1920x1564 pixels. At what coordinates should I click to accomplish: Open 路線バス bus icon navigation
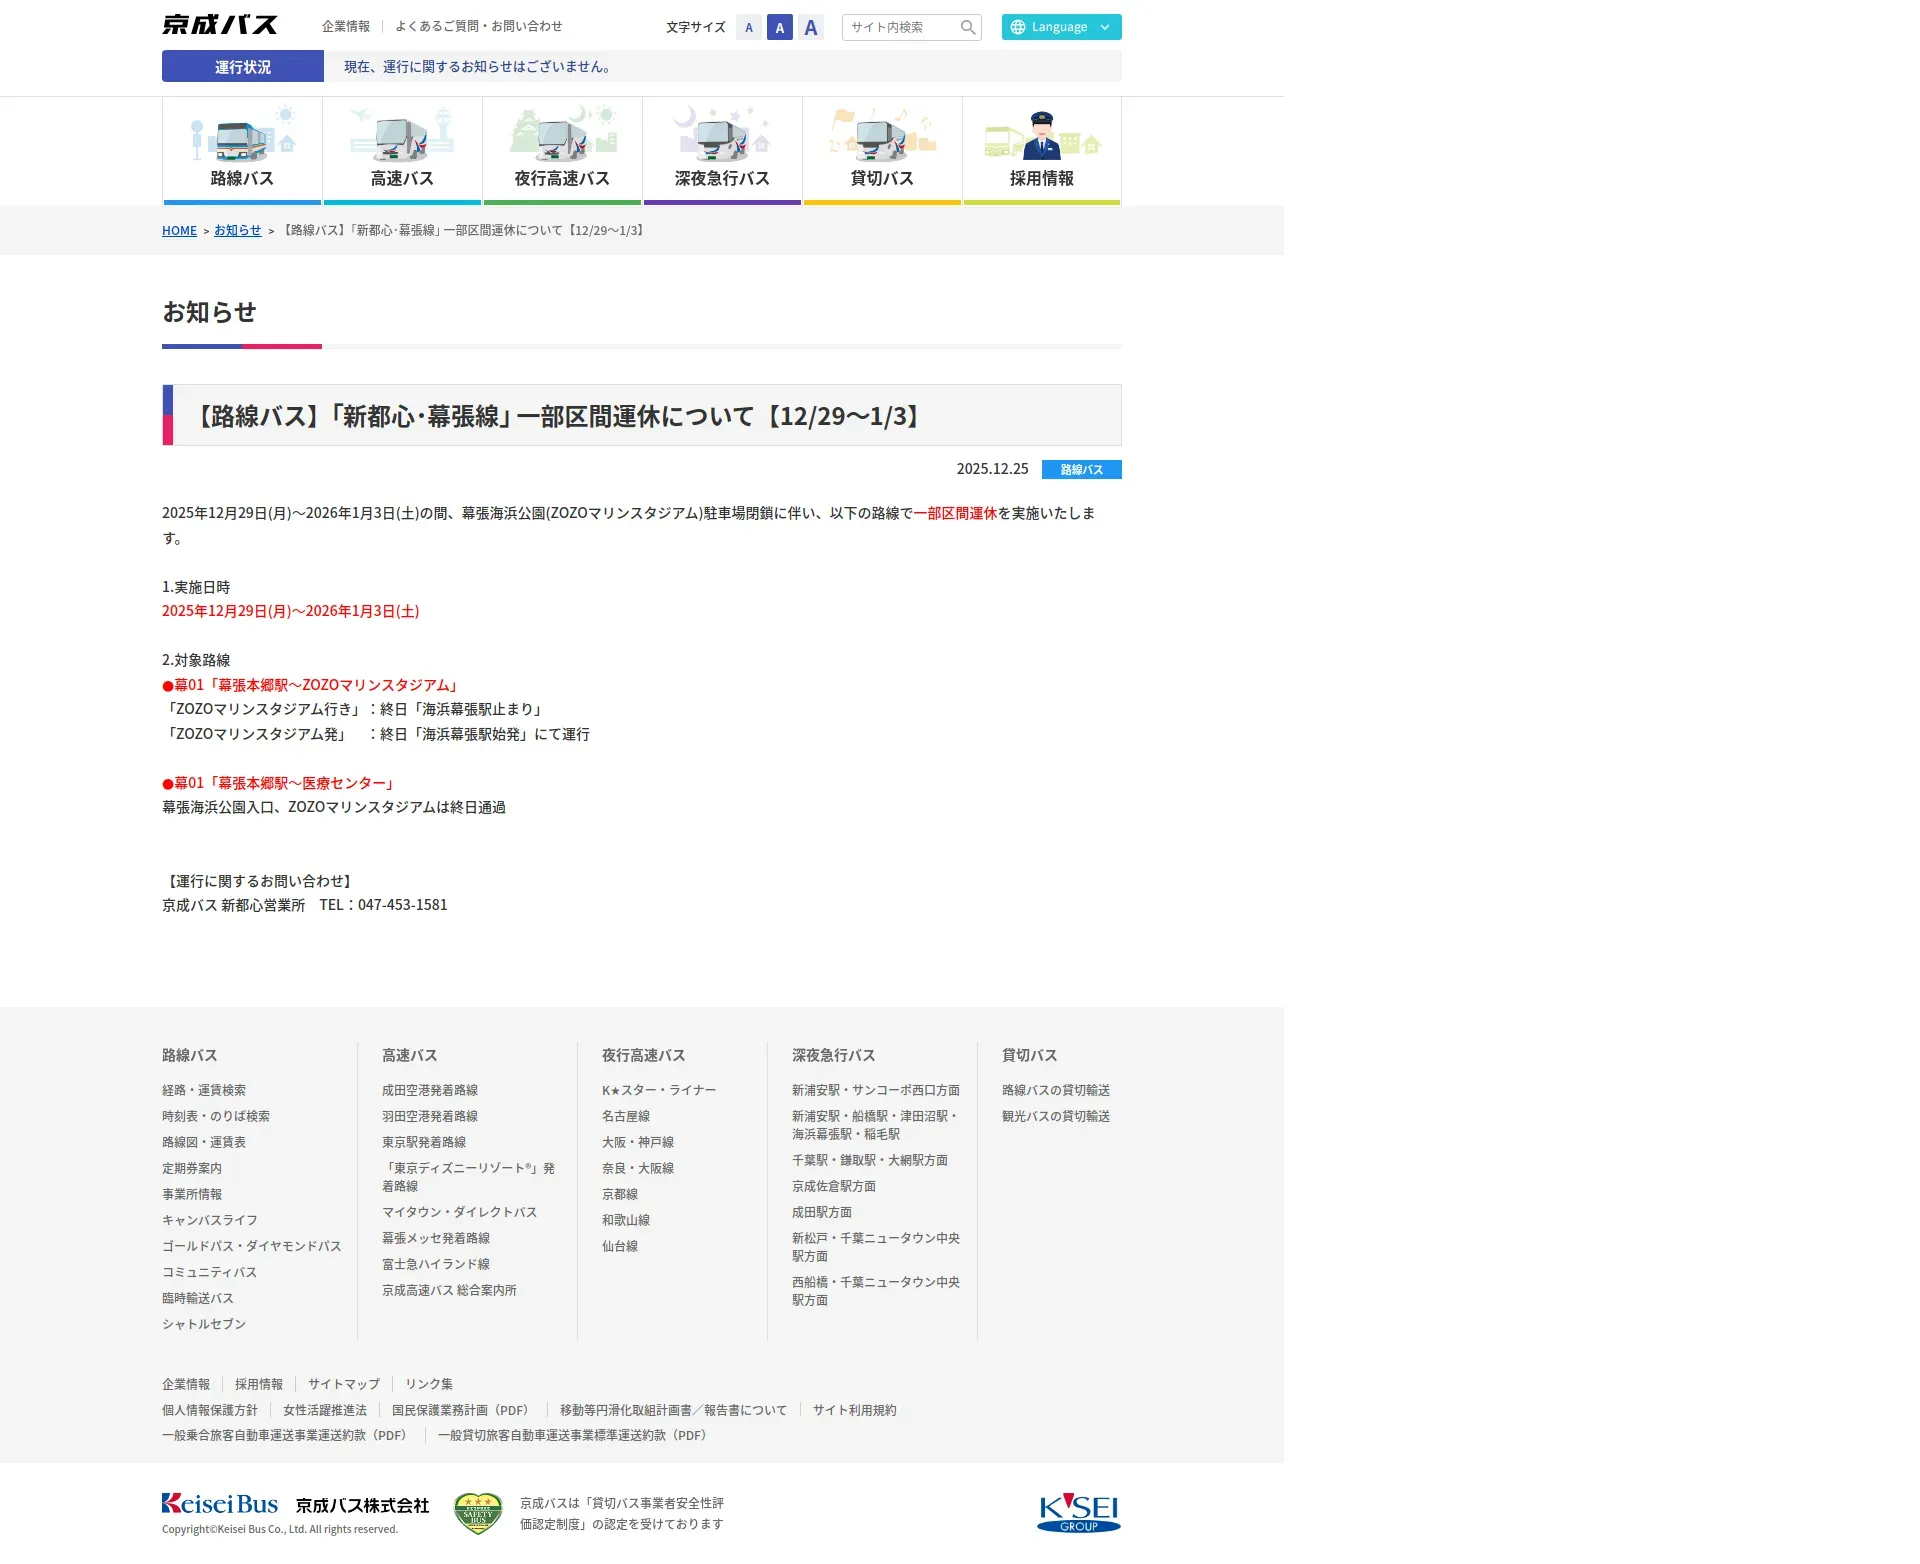click(x=242, y=150)
